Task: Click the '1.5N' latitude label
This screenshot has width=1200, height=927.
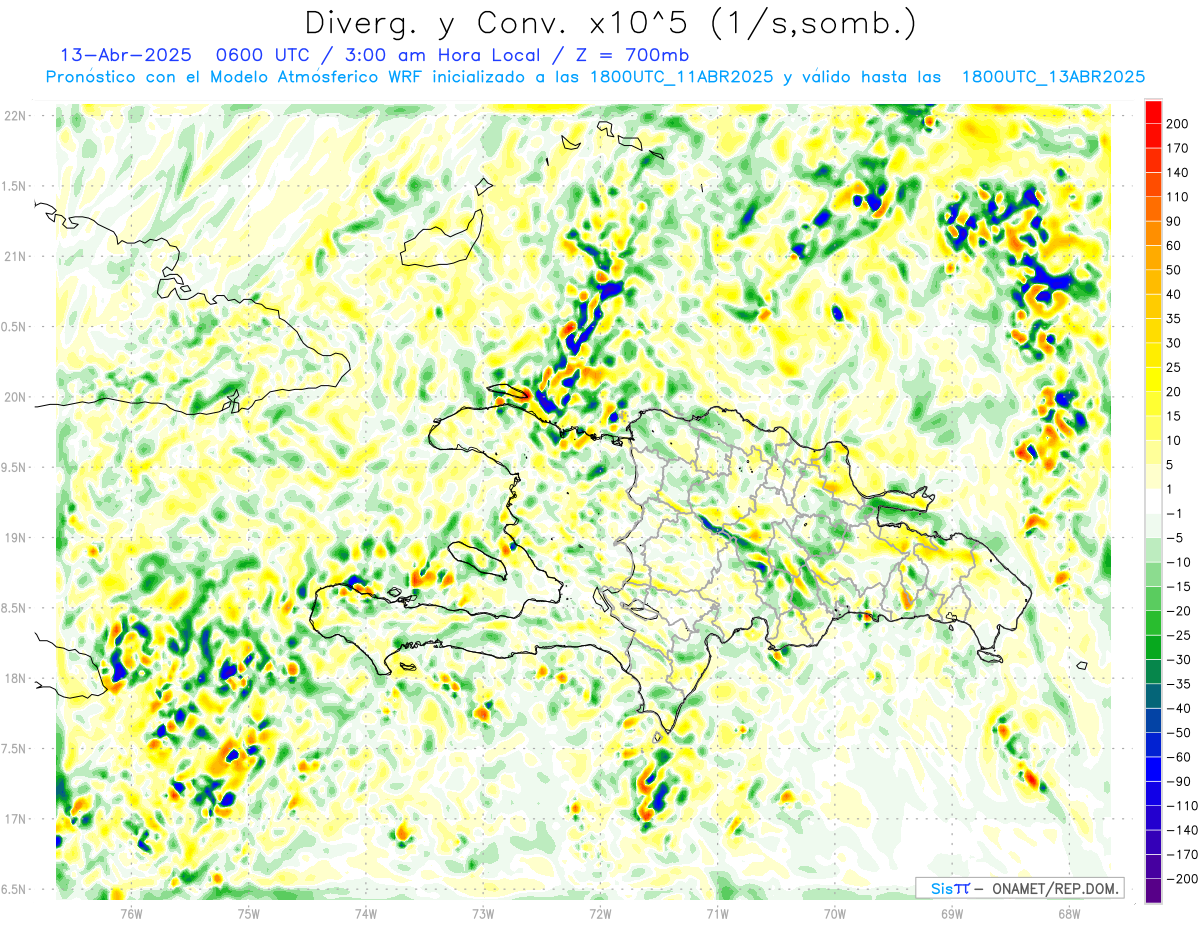Action: tap(14, 186)
